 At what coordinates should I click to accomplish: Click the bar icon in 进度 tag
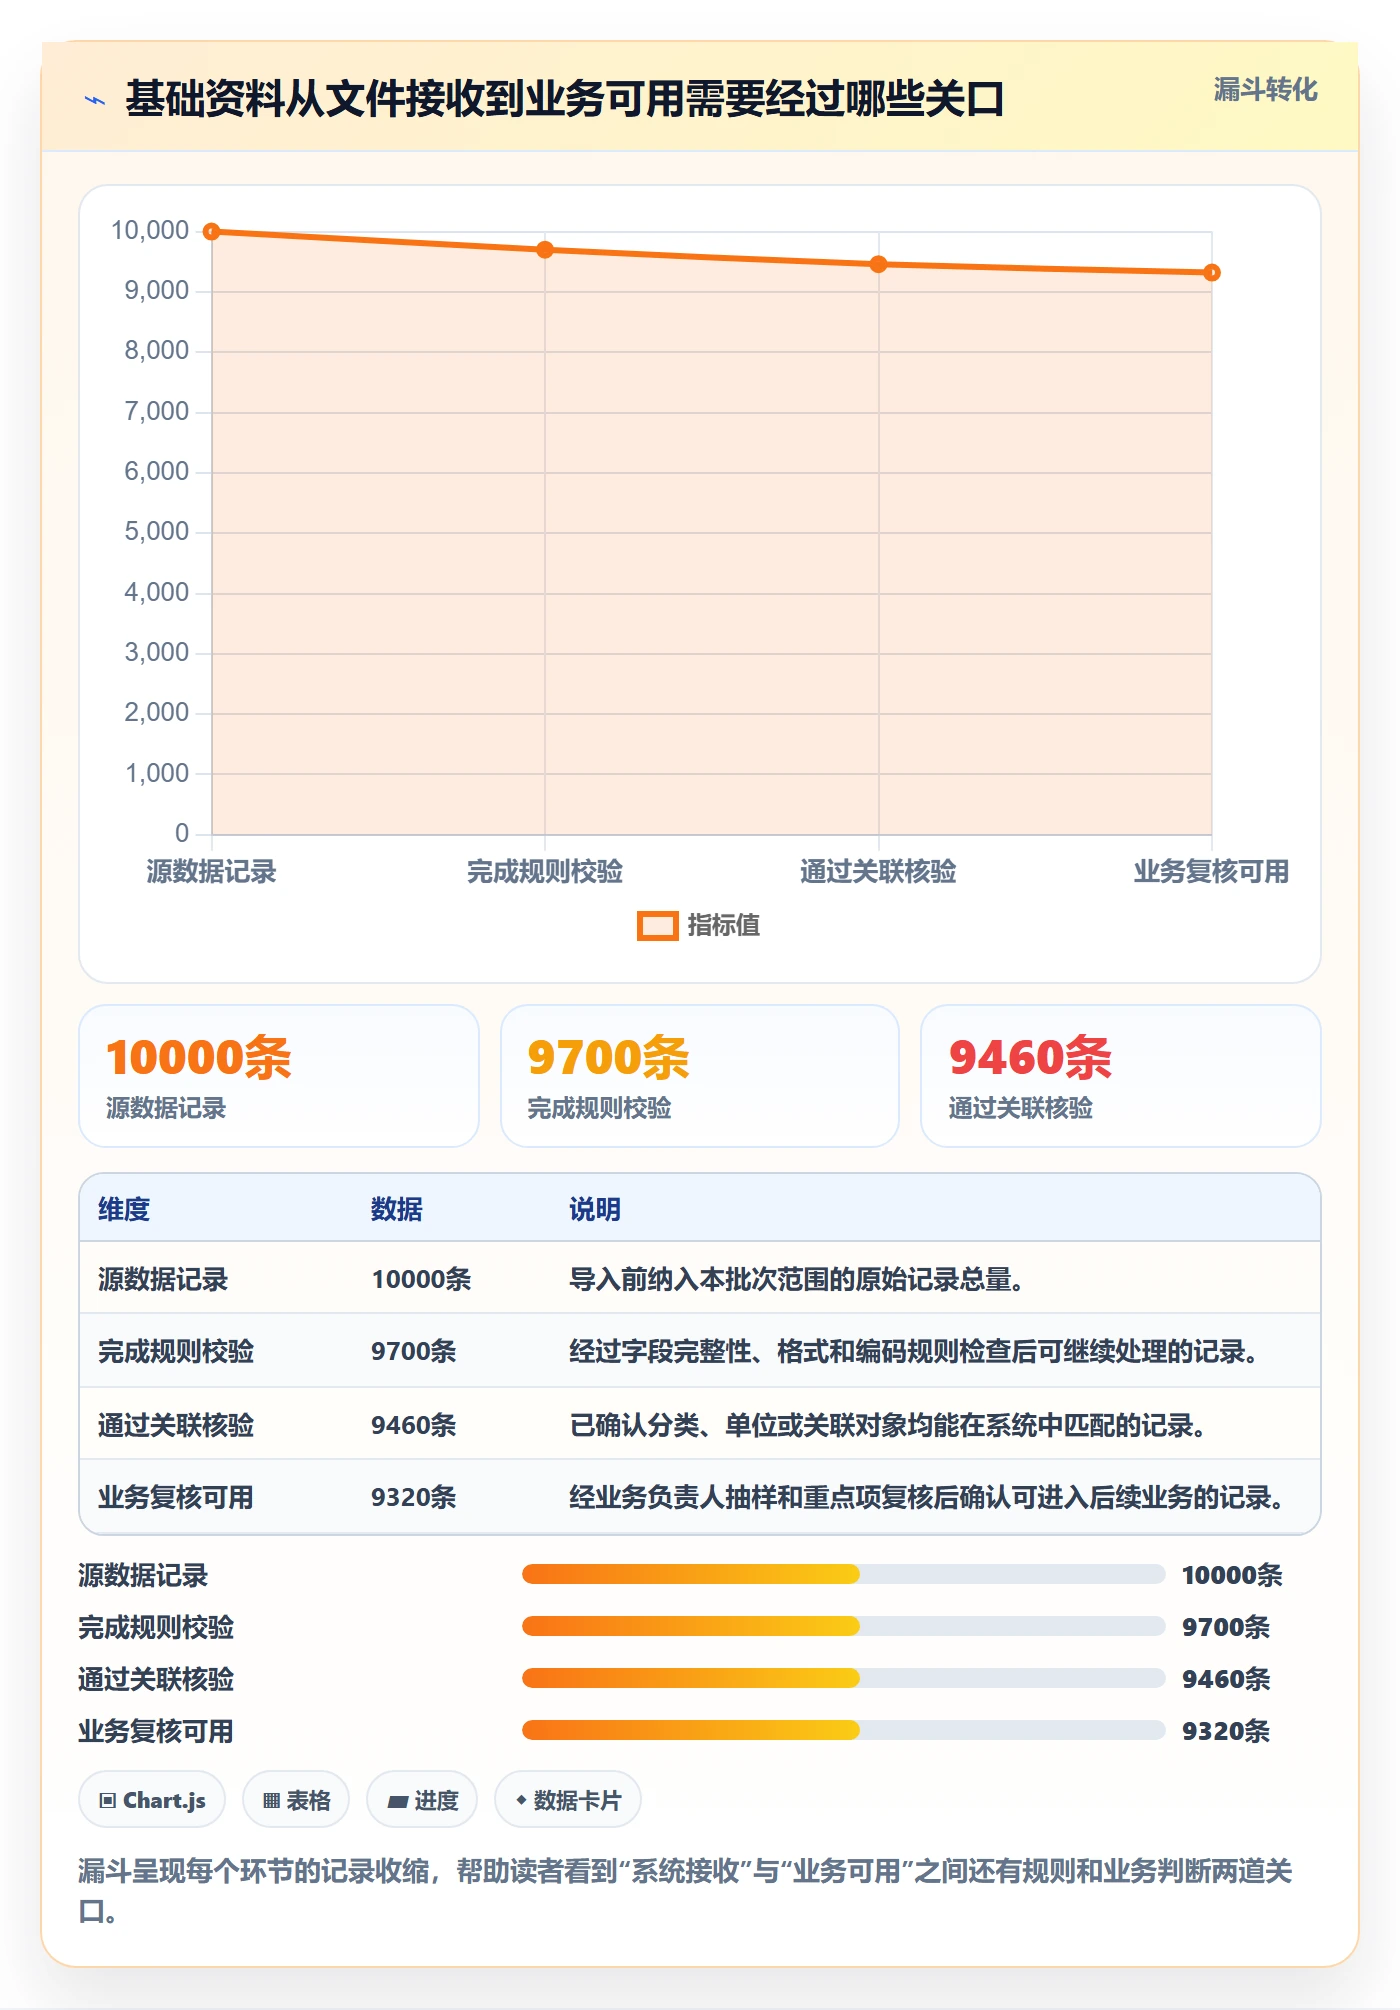[398, 1802]
